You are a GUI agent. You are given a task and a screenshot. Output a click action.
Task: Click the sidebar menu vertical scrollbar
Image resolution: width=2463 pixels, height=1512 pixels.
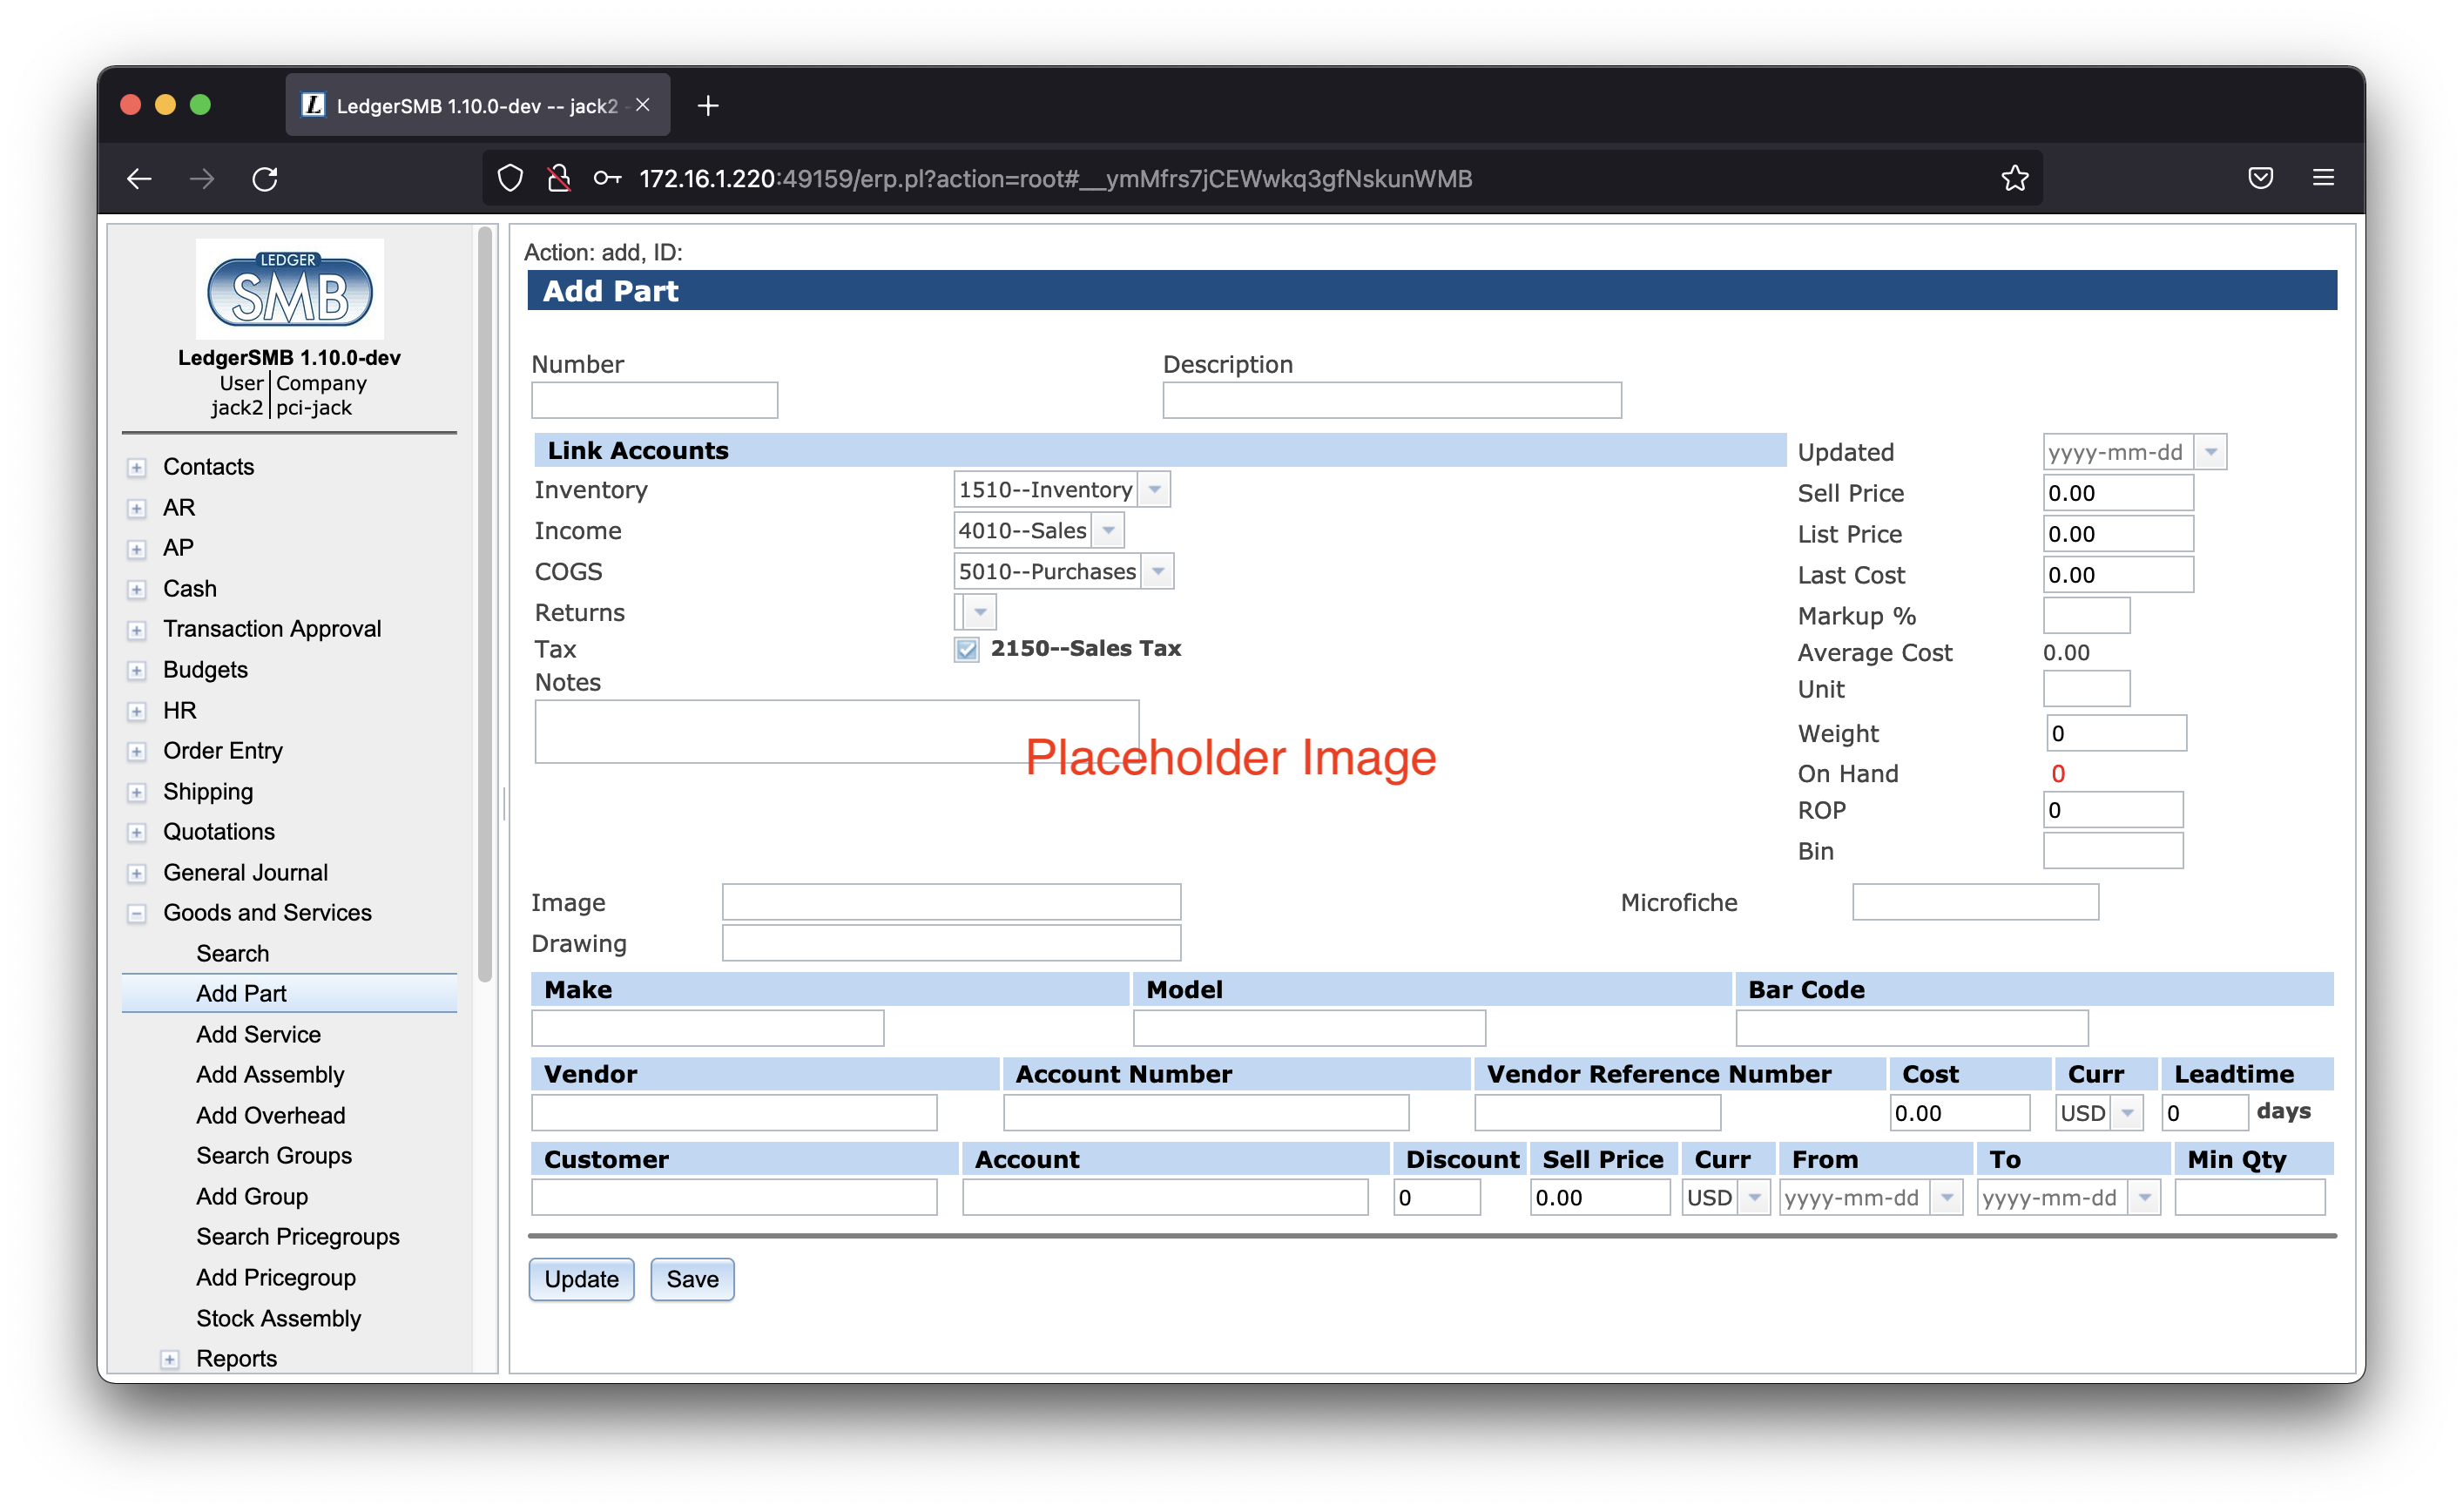coord(485,605)
